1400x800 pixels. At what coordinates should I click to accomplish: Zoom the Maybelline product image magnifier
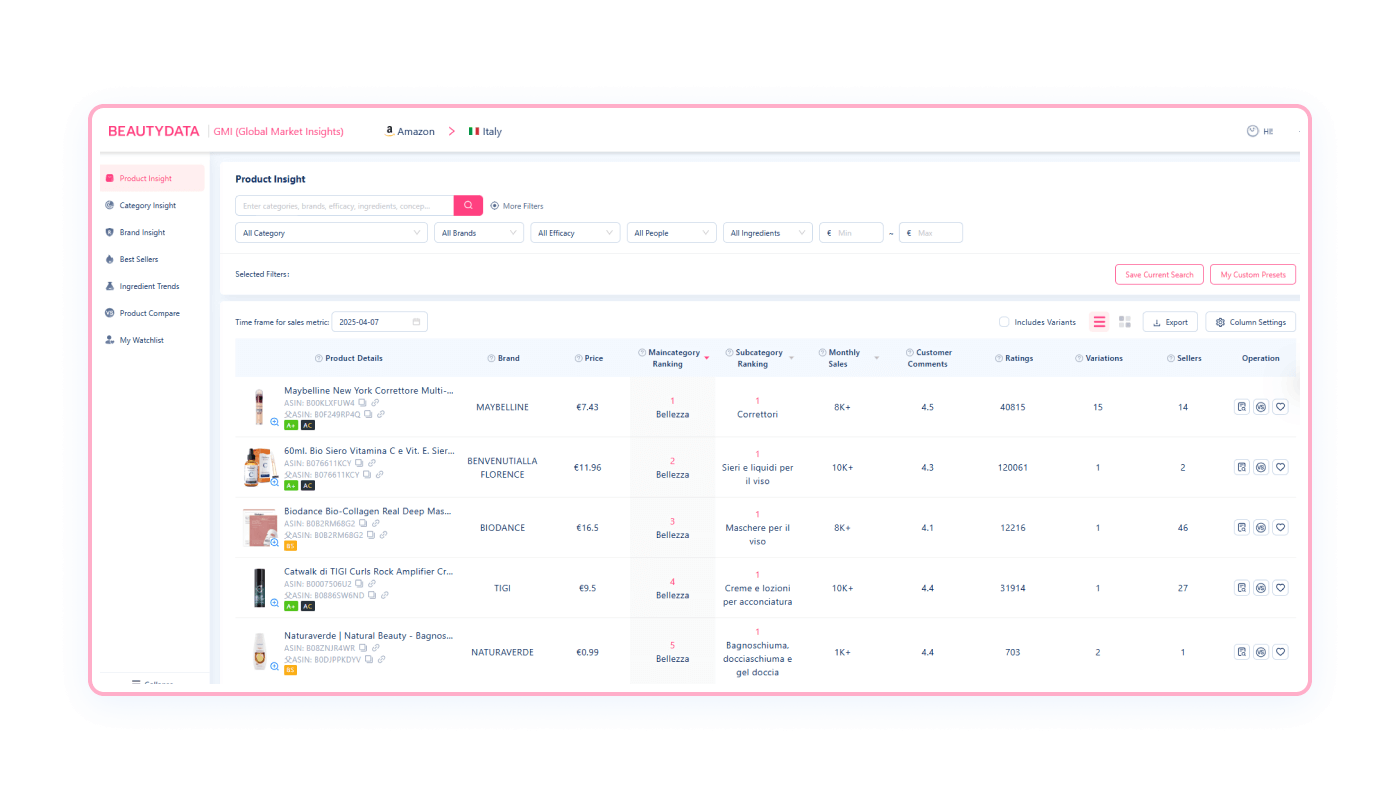275,422
